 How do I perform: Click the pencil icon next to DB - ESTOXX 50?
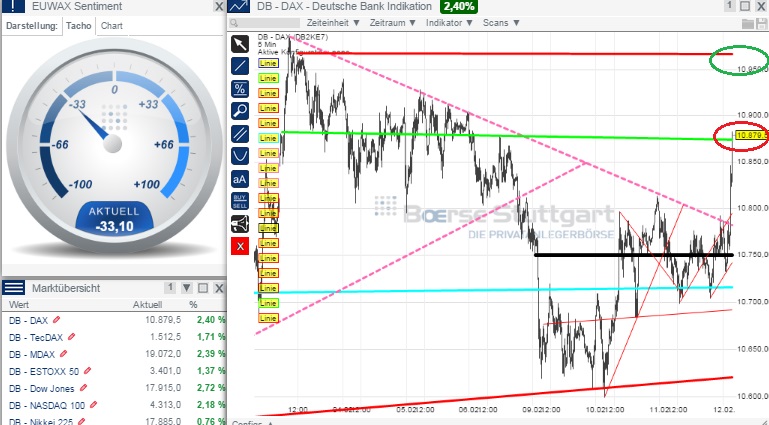click(x=87, y=371)
